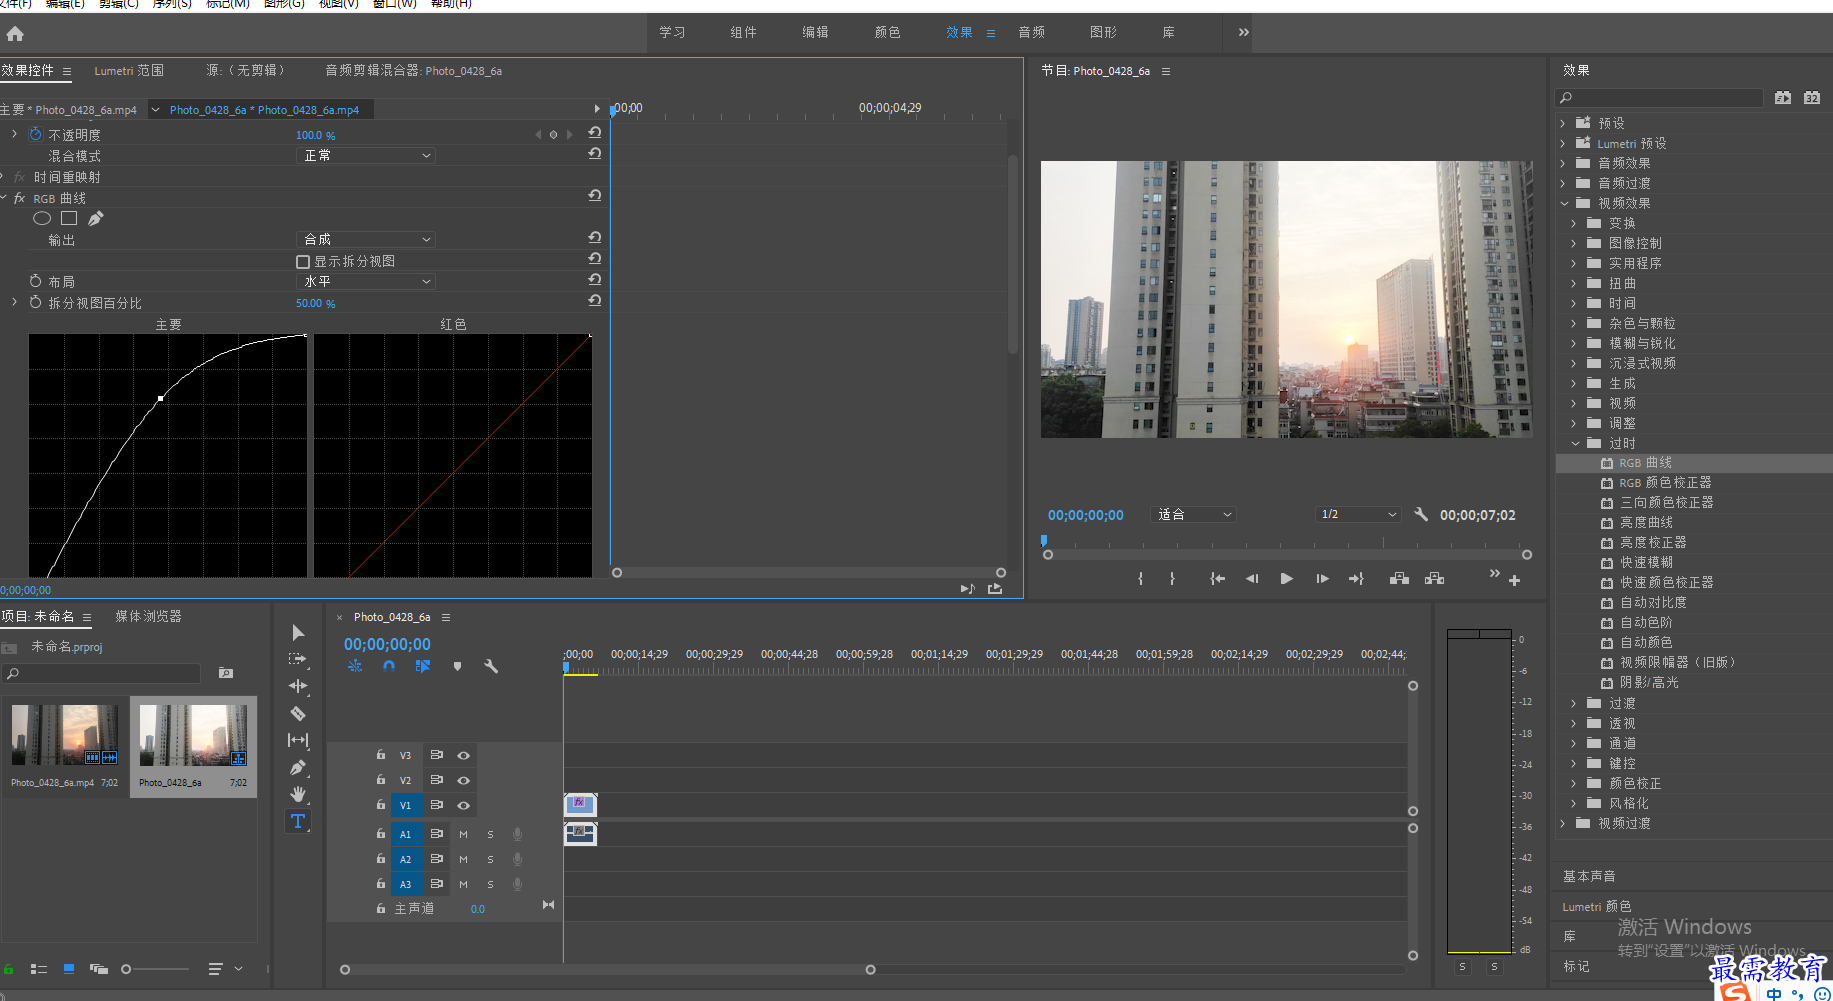Reset the 拆分视图百分比 parameter
This screenshot has width=1833, height=1001.
(x=595, y=300)
